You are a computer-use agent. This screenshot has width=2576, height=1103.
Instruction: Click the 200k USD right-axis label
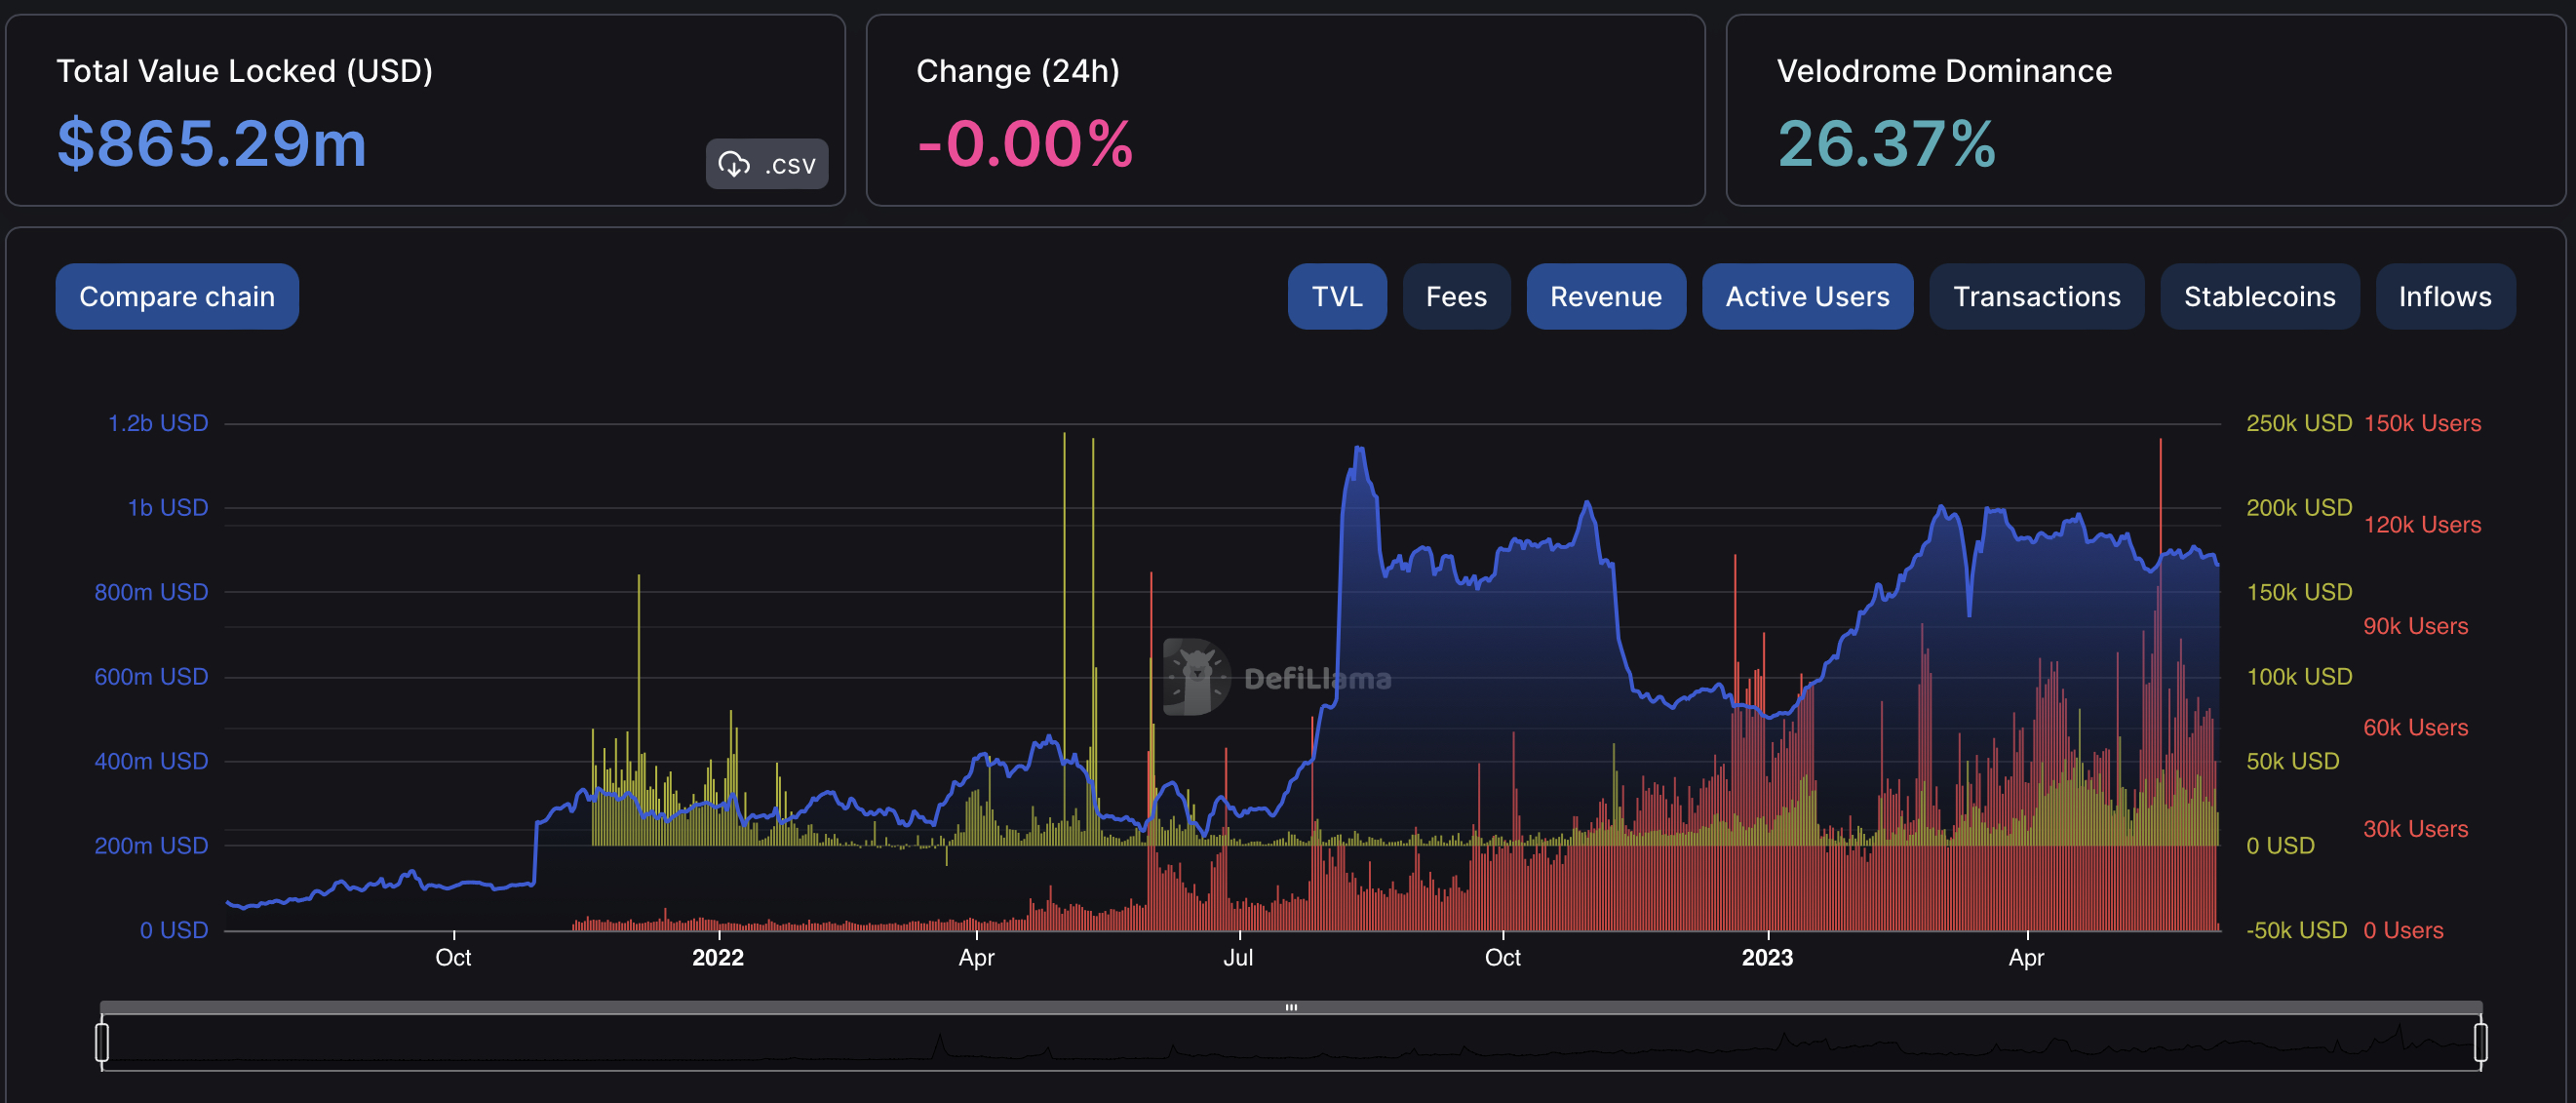coord(2299,508)
